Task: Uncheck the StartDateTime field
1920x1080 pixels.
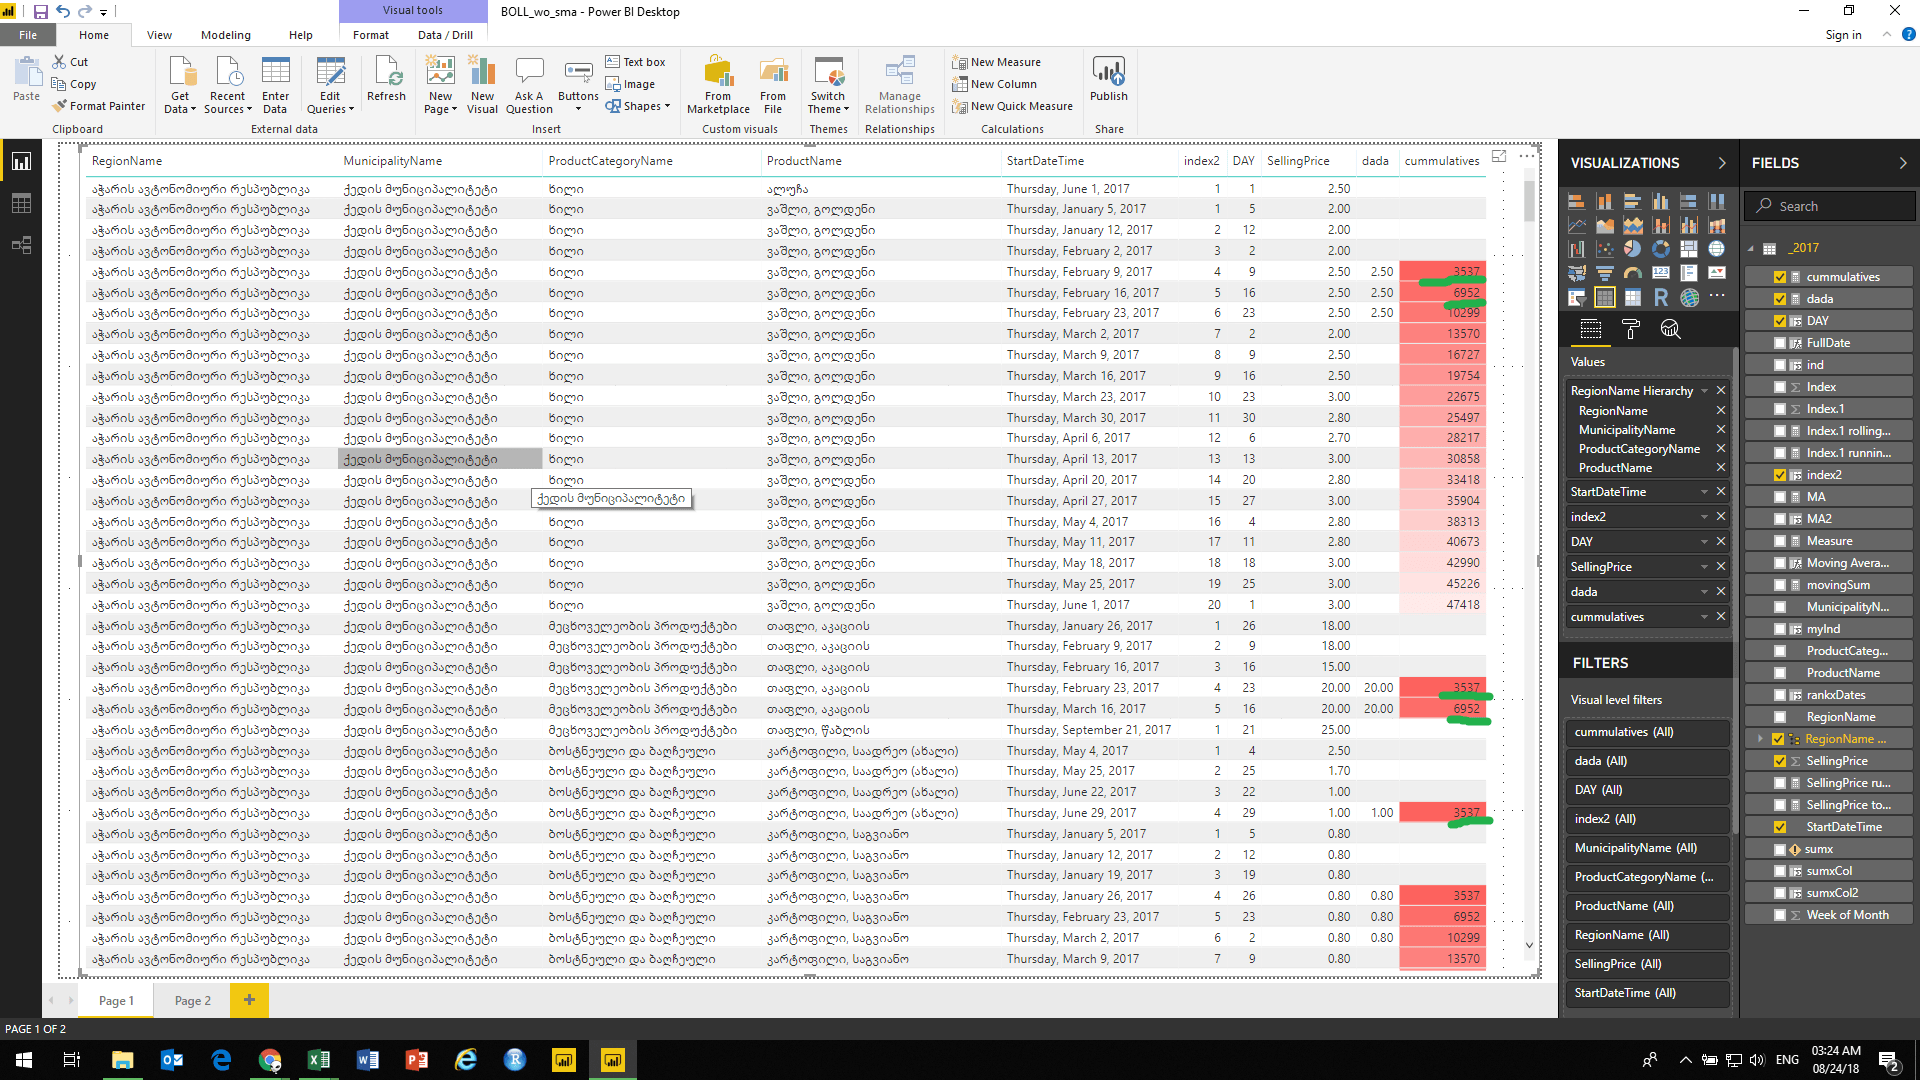Action: click(x=1780, y=827)
